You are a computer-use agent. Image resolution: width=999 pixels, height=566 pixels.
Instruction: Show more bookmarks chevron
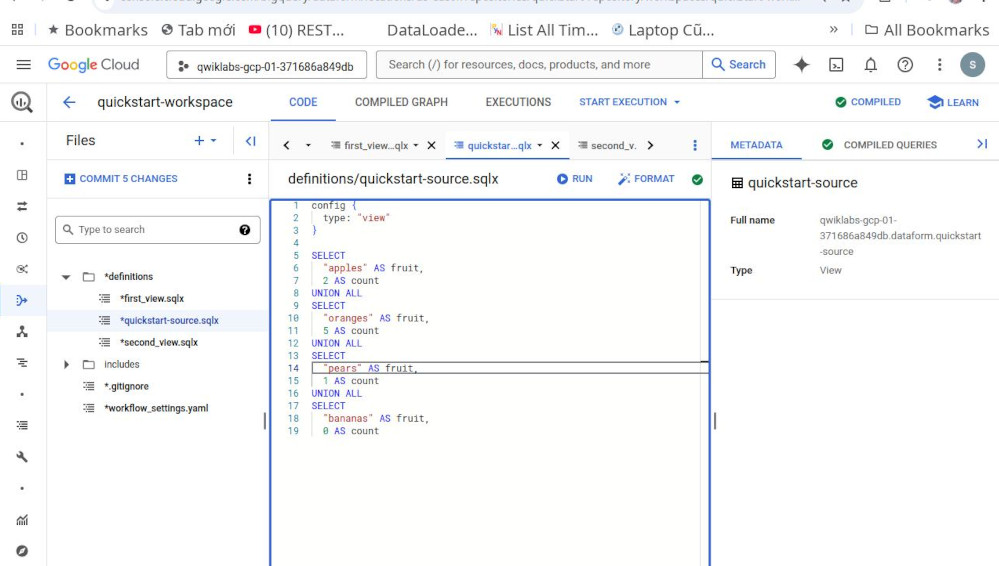pos(833,30)
